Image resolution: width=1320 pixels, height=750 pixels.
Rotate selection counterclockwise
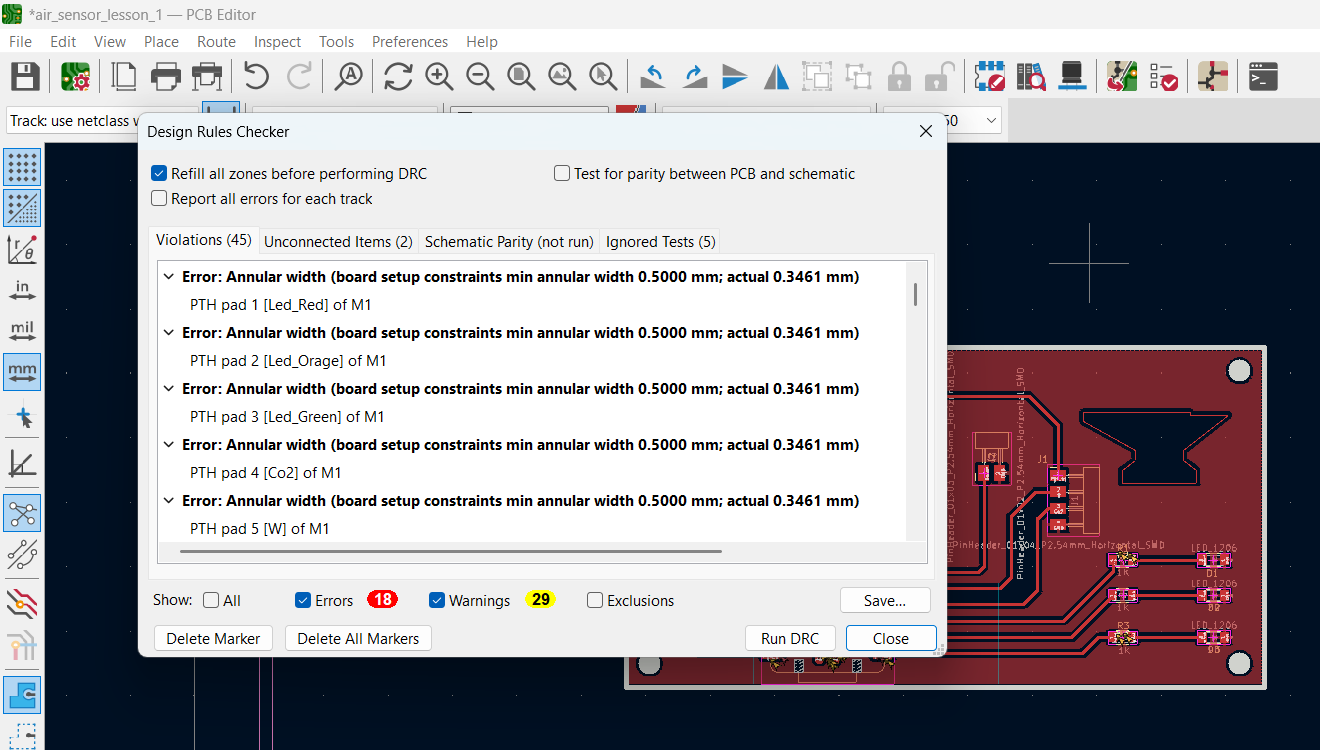click(653, 76)
